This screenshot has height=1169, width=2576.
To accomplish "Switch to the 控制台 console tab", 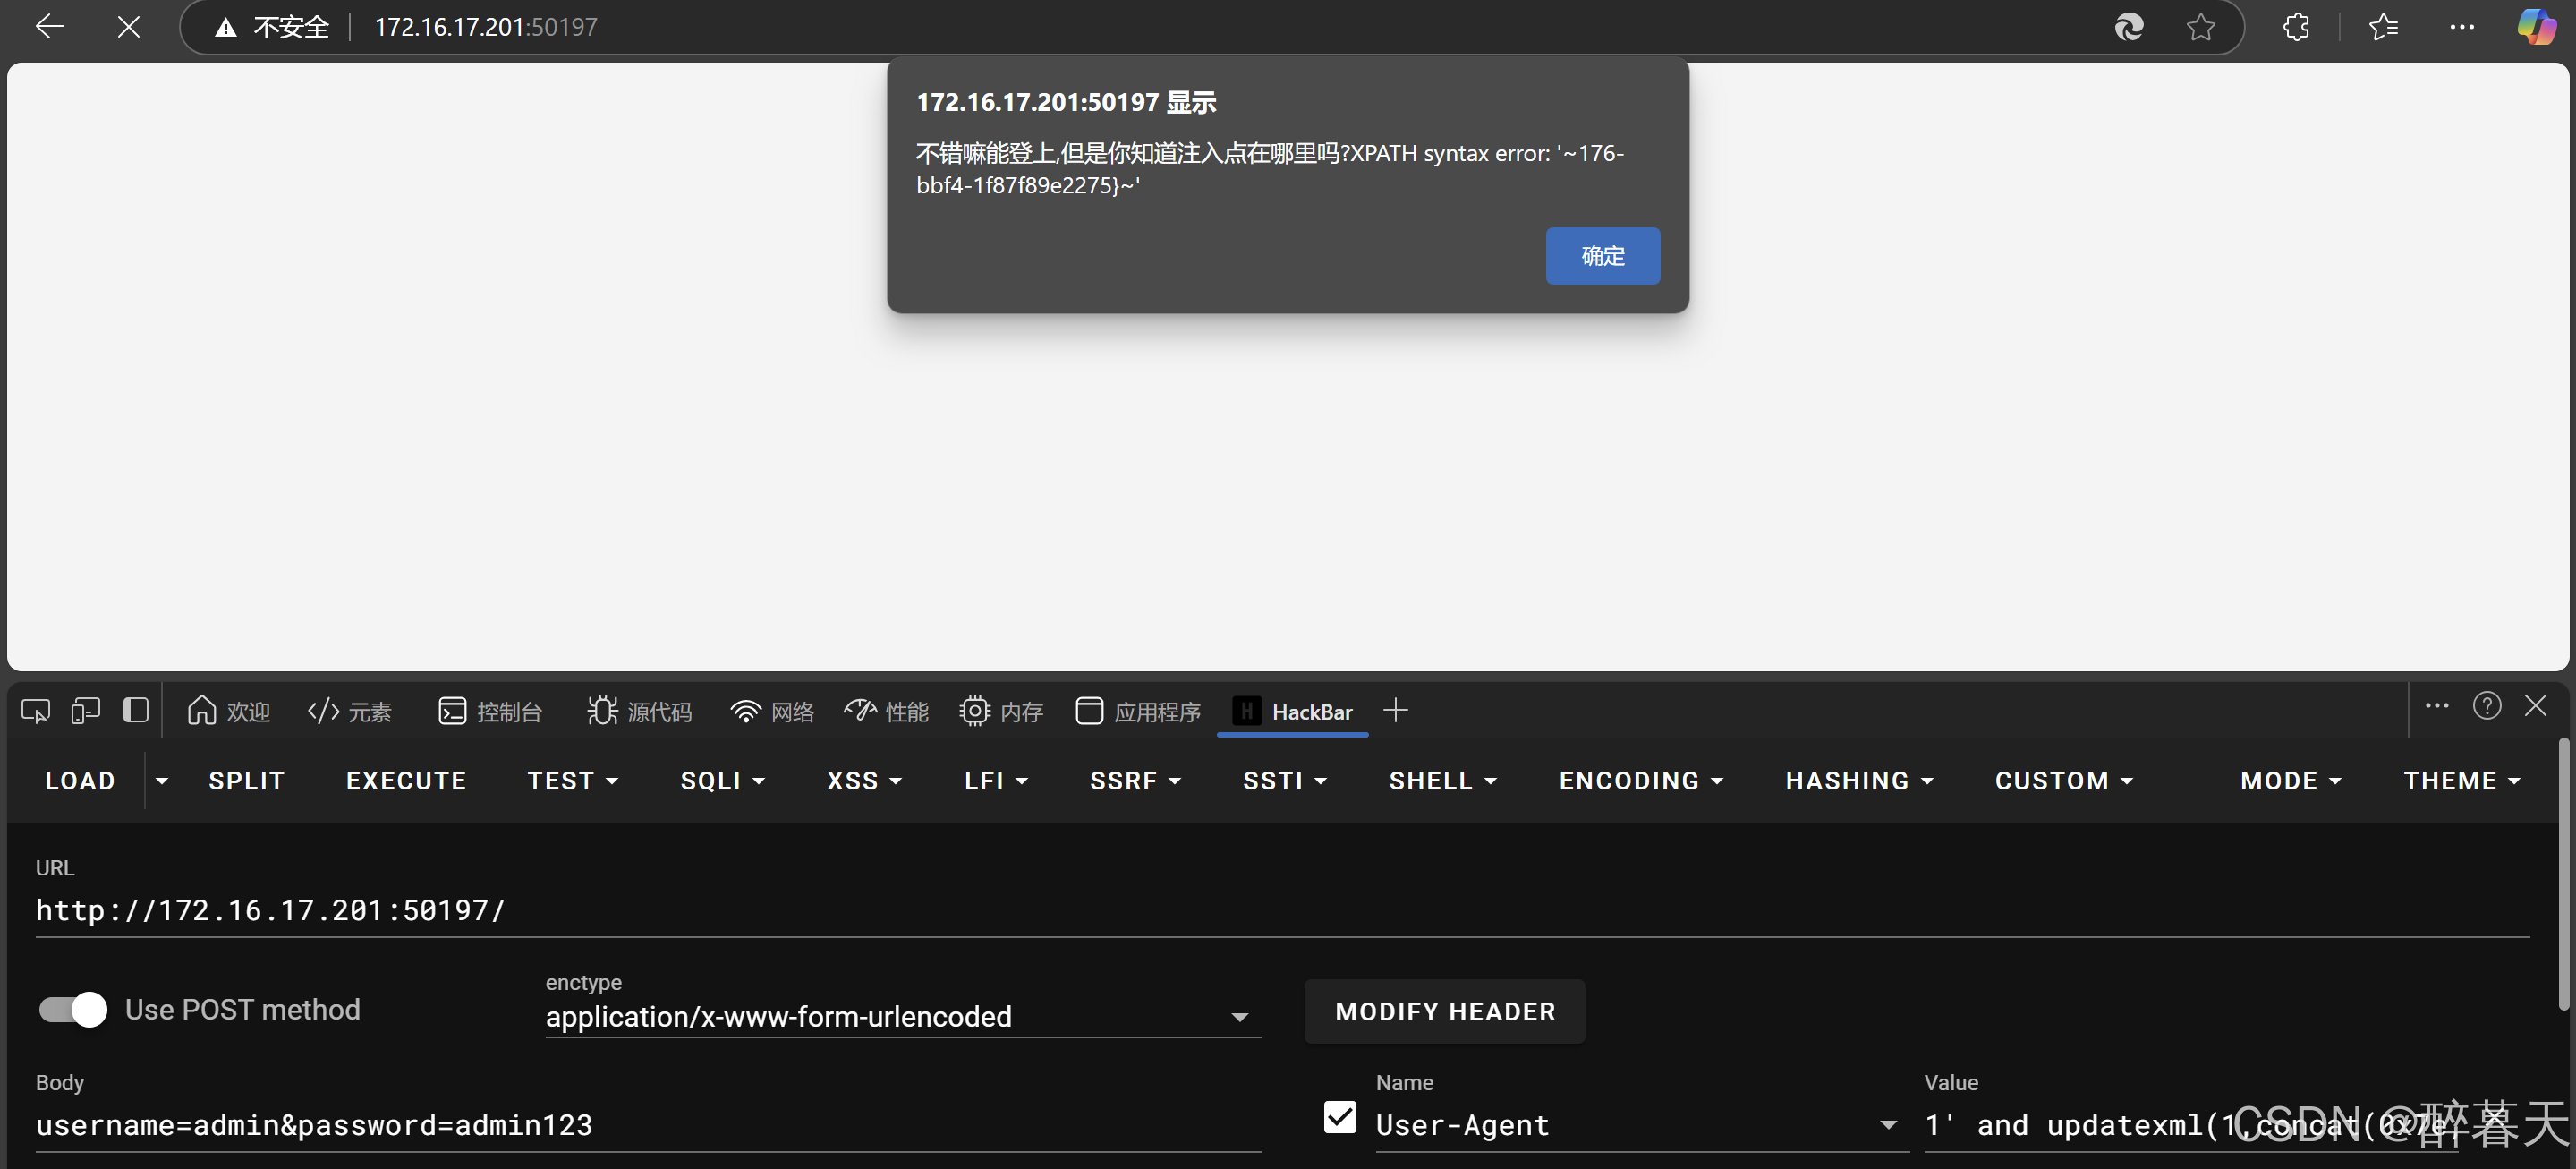I will pos(490,712).
